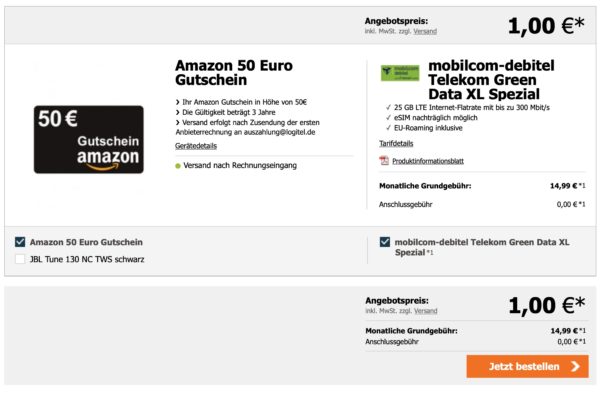The width and height of the screenshot is (600, 393).
Task: Click the footnote asterisk next to top 1,00 € price
Action: click(580, 22)
